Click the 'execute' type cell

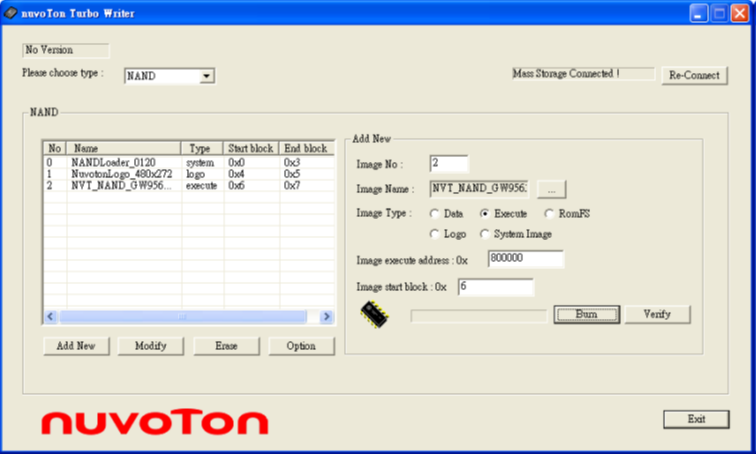(x=202, y=186)
